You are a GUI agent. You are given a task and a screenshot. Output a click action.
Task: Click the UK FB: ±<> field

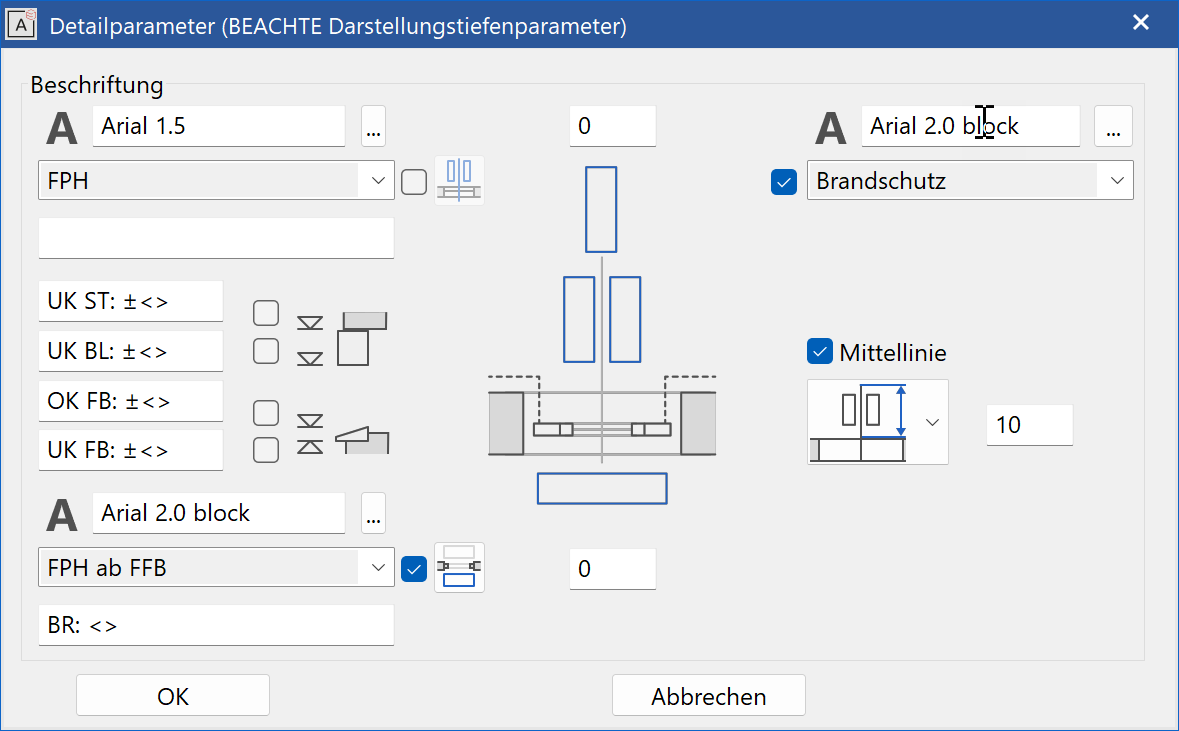tap(131, 450)
